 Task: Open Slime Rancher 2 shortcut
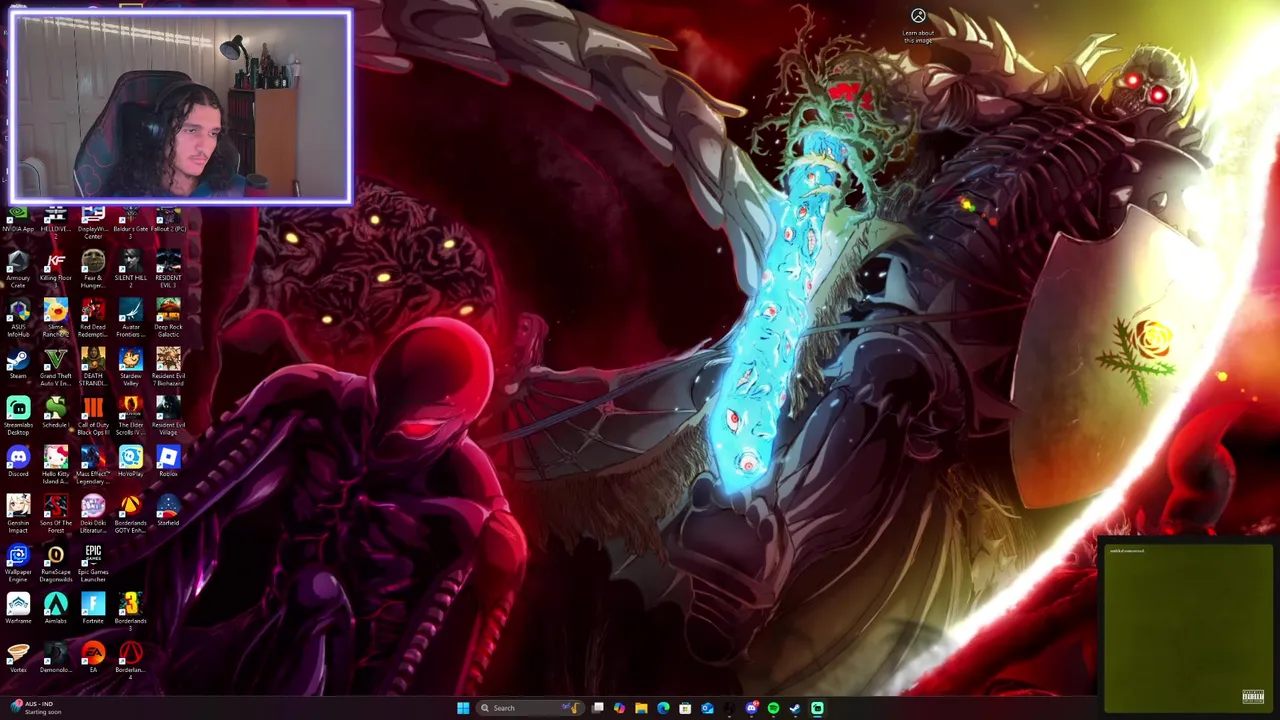click(x=55, y=318)
